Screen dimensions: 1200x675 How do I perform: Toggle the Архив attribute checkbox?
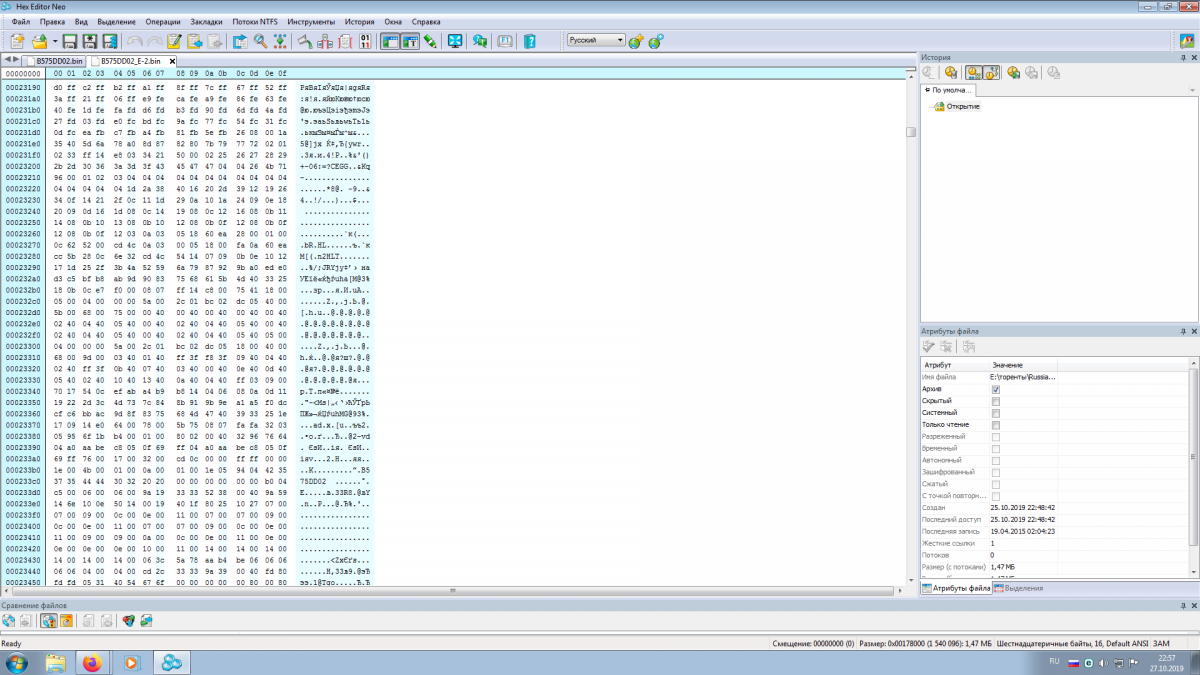(995, 389)
